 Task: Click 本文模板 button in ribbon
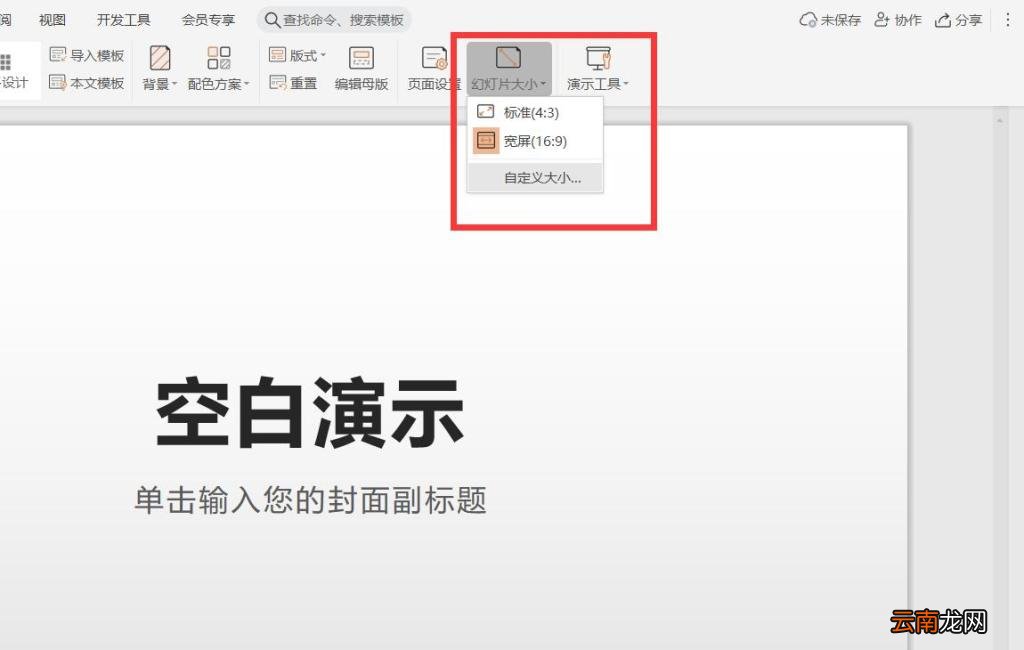click(87, 83)
